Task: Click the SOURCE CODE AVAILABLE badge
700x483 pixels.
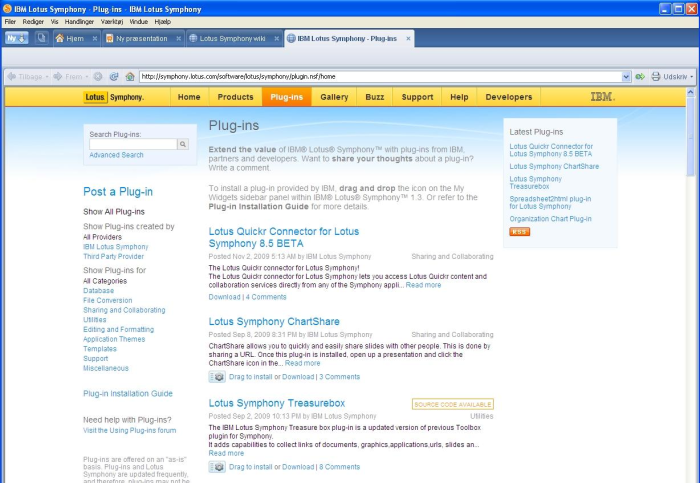Action: 453,404
